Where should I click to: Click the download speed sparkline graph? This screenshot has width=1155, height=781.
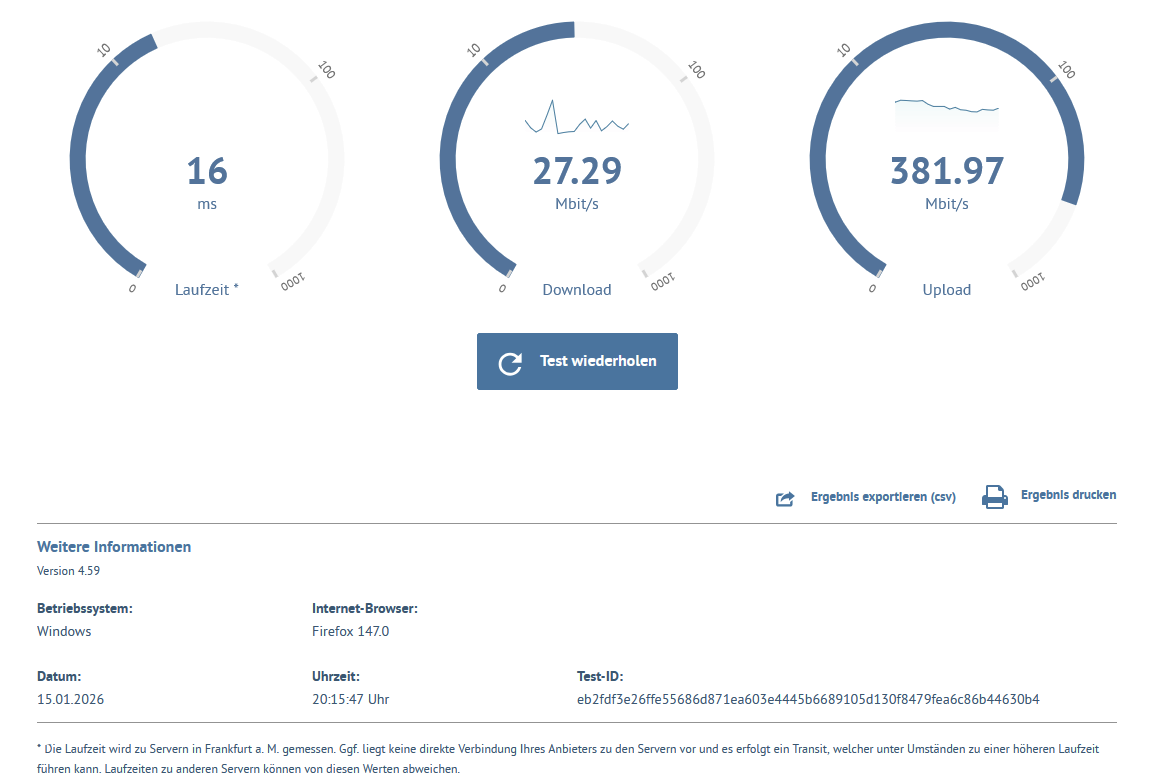(x=576, y=117)
